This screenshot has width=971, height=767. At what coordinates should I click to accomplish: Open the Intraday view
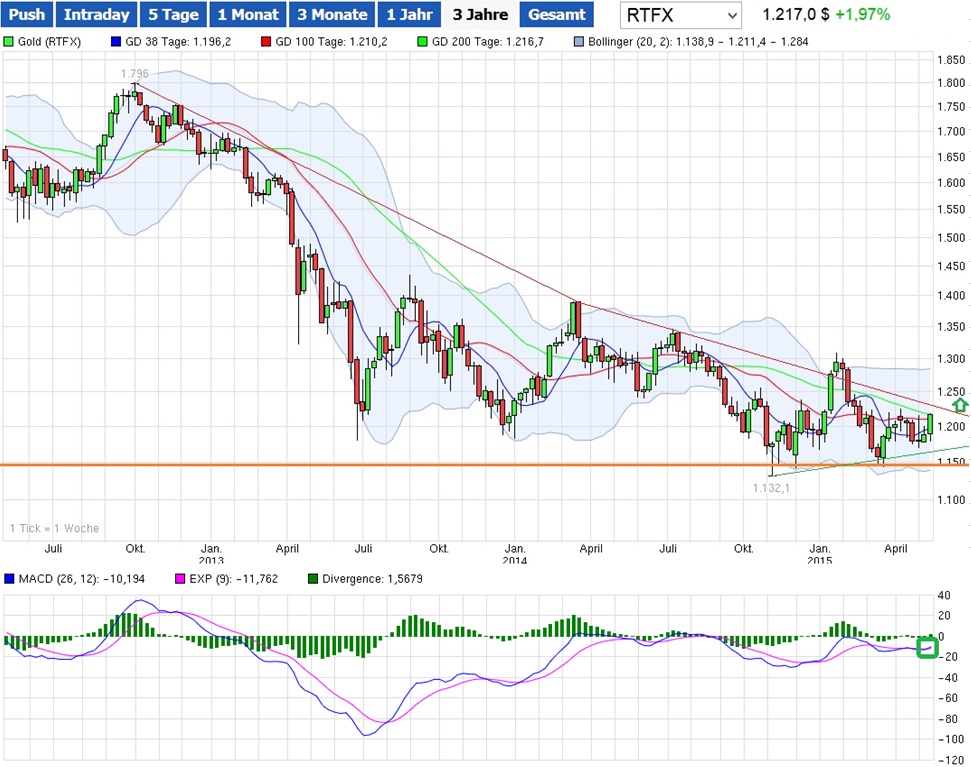pyautogui.click(x=96, y=15)
